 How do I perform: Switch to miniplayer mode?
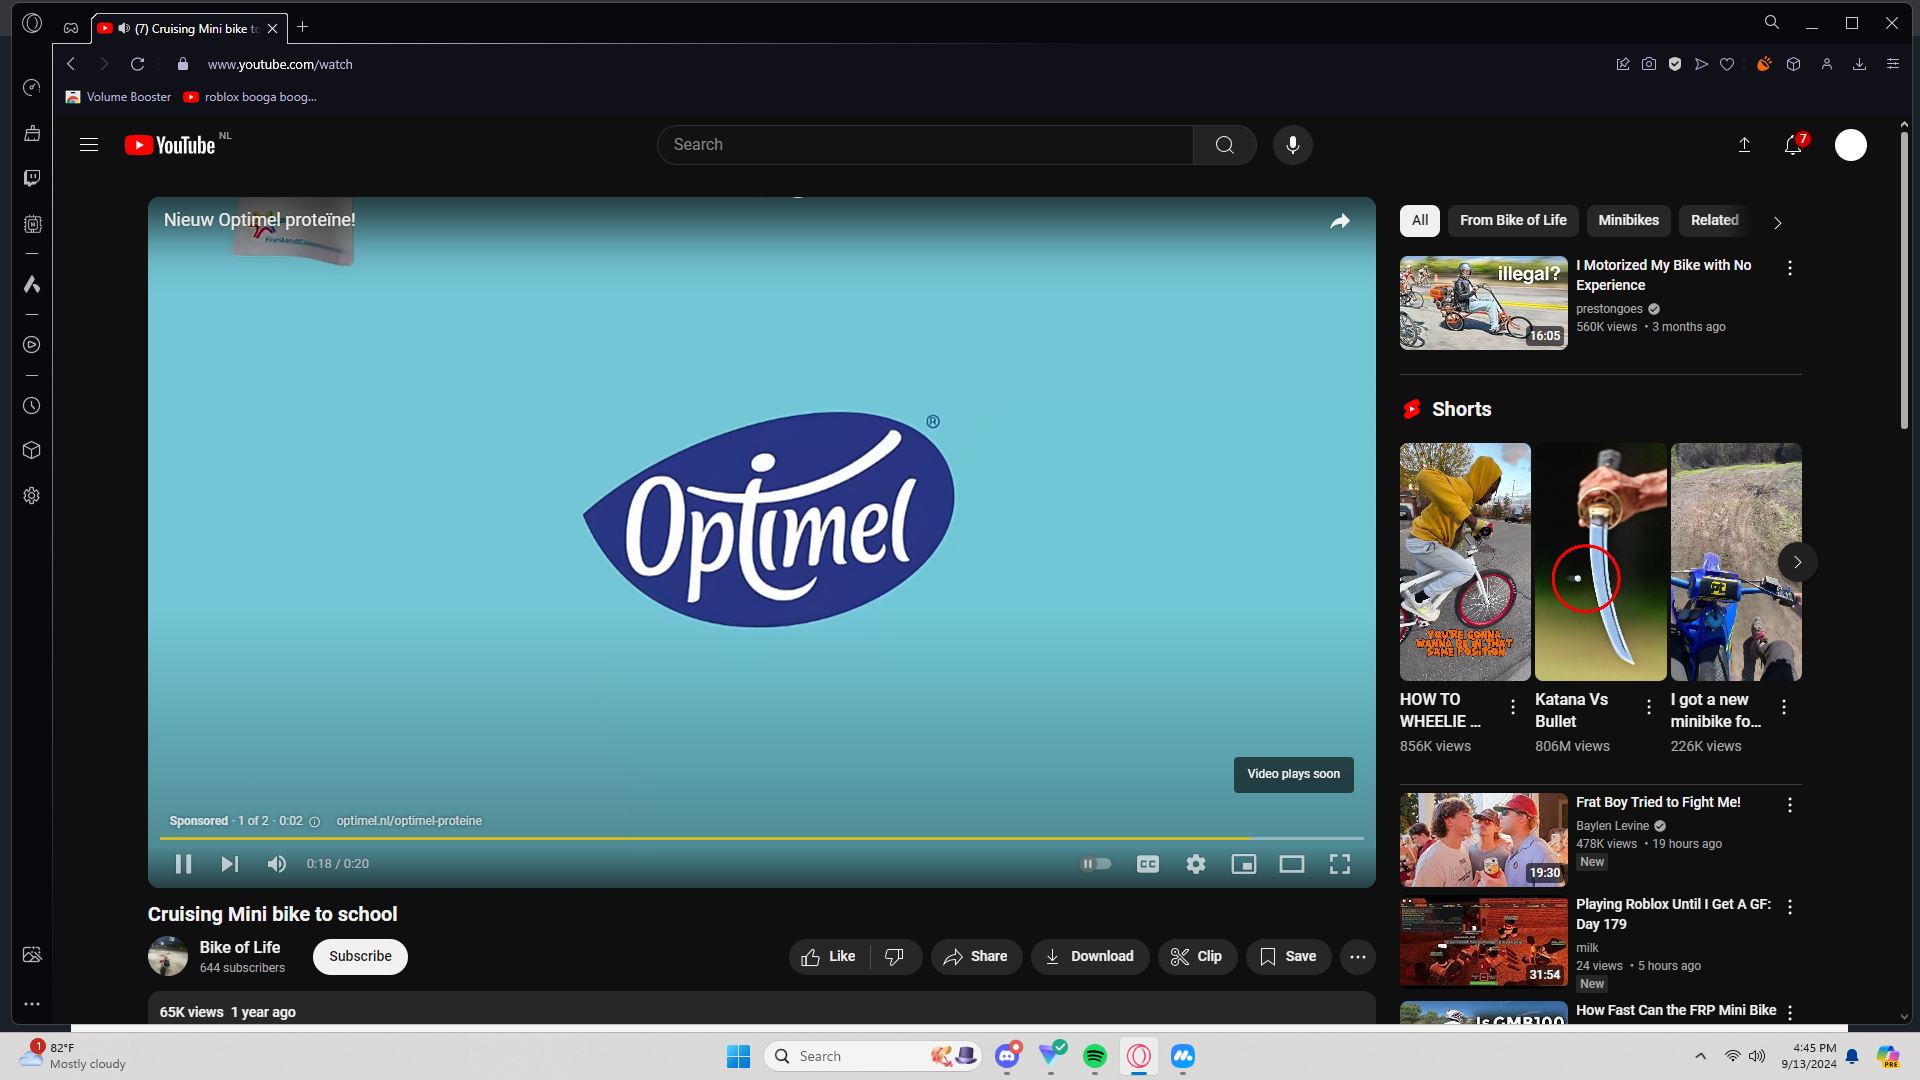coord(1244,864)
